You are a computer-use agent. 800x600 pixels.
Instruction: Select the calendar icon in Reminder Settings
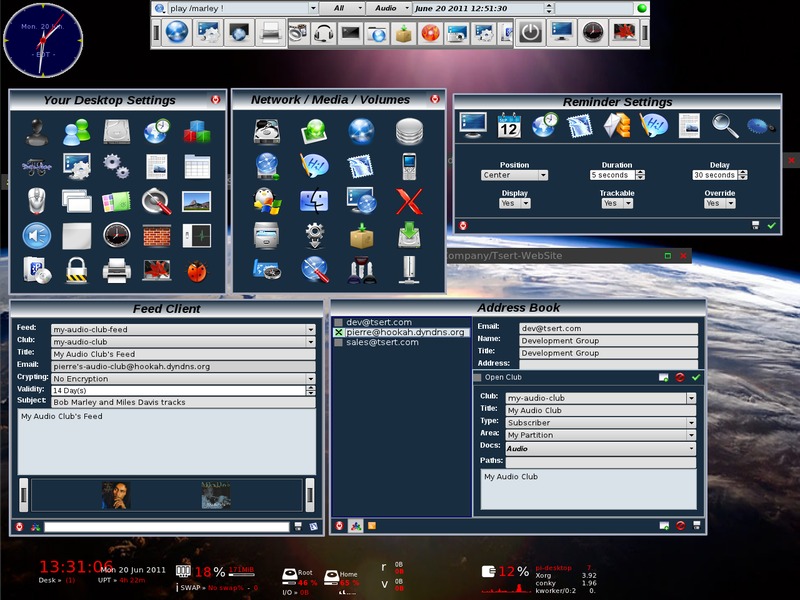tap(509, 126)
